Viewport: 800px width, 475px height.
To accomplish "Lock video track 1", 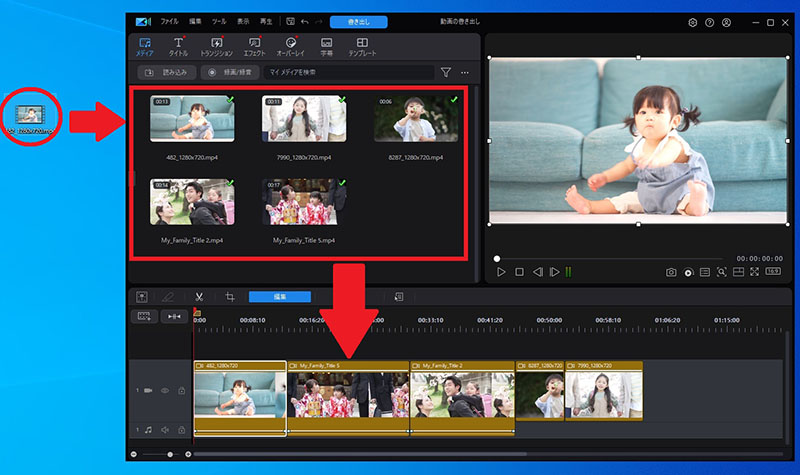I will point(182,391).
